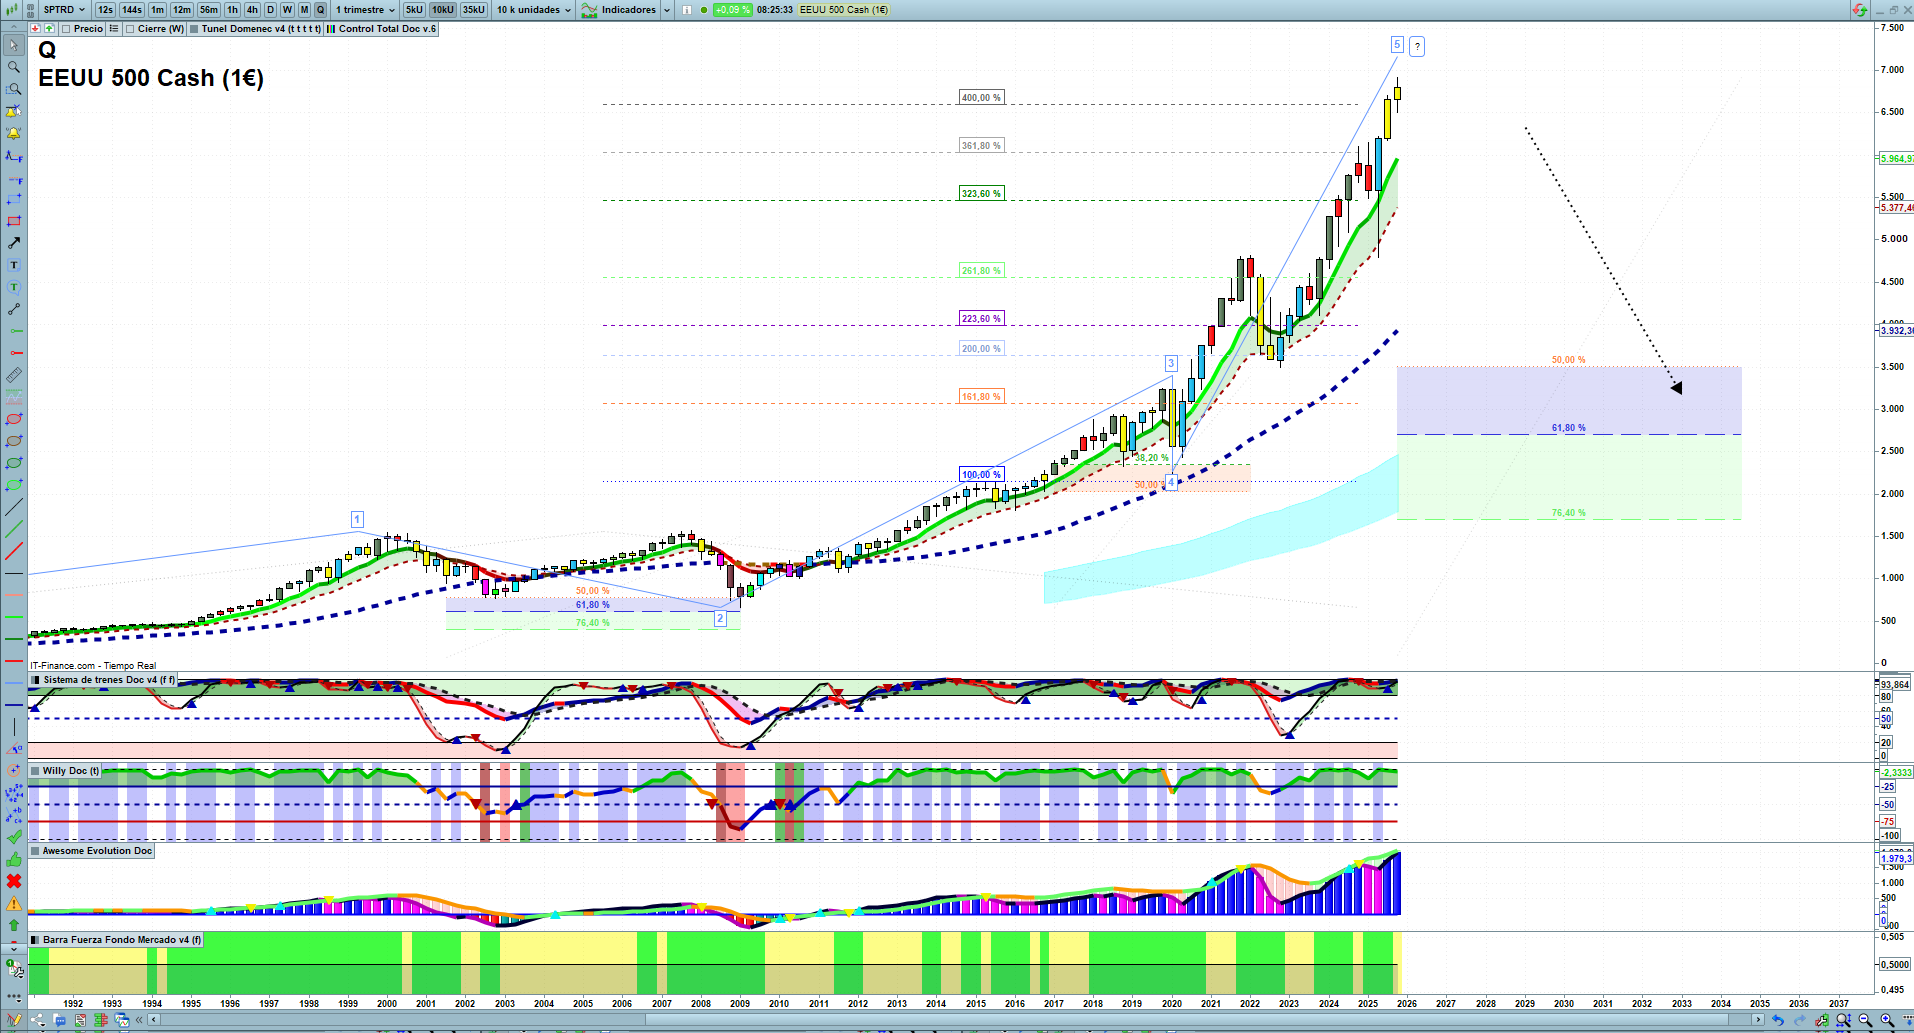Switch timeframe to D daily

270,10
